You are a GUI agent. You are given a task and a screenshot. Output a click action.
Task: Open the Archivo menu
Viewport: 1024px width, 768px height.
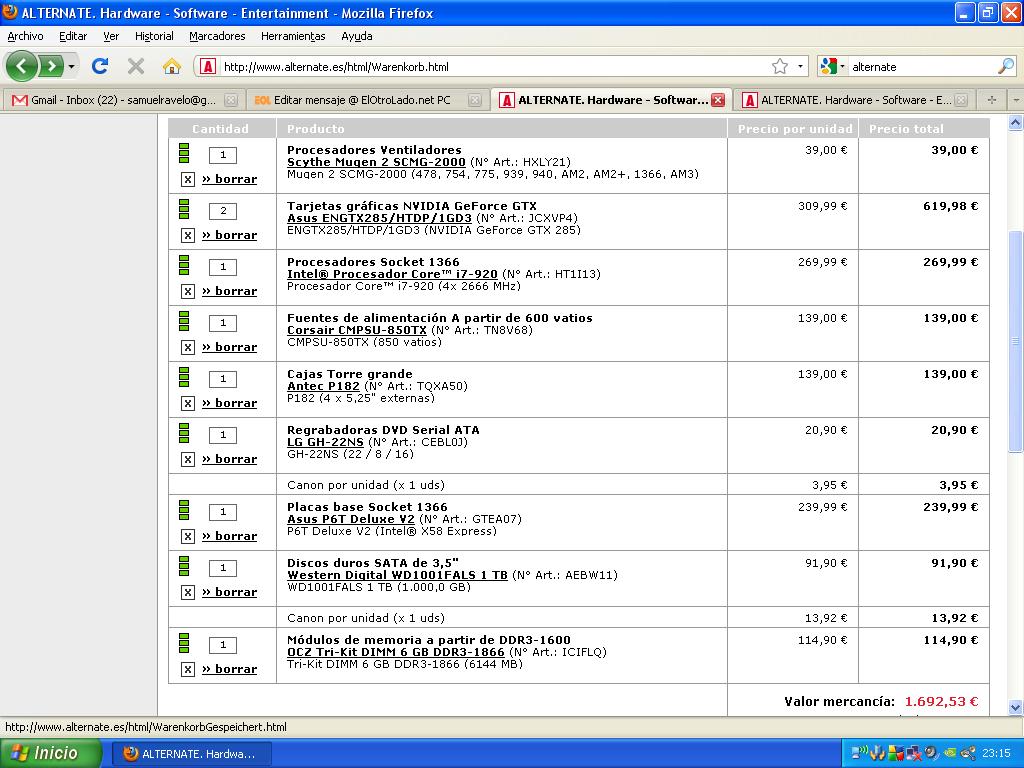[x=25, y=36]
